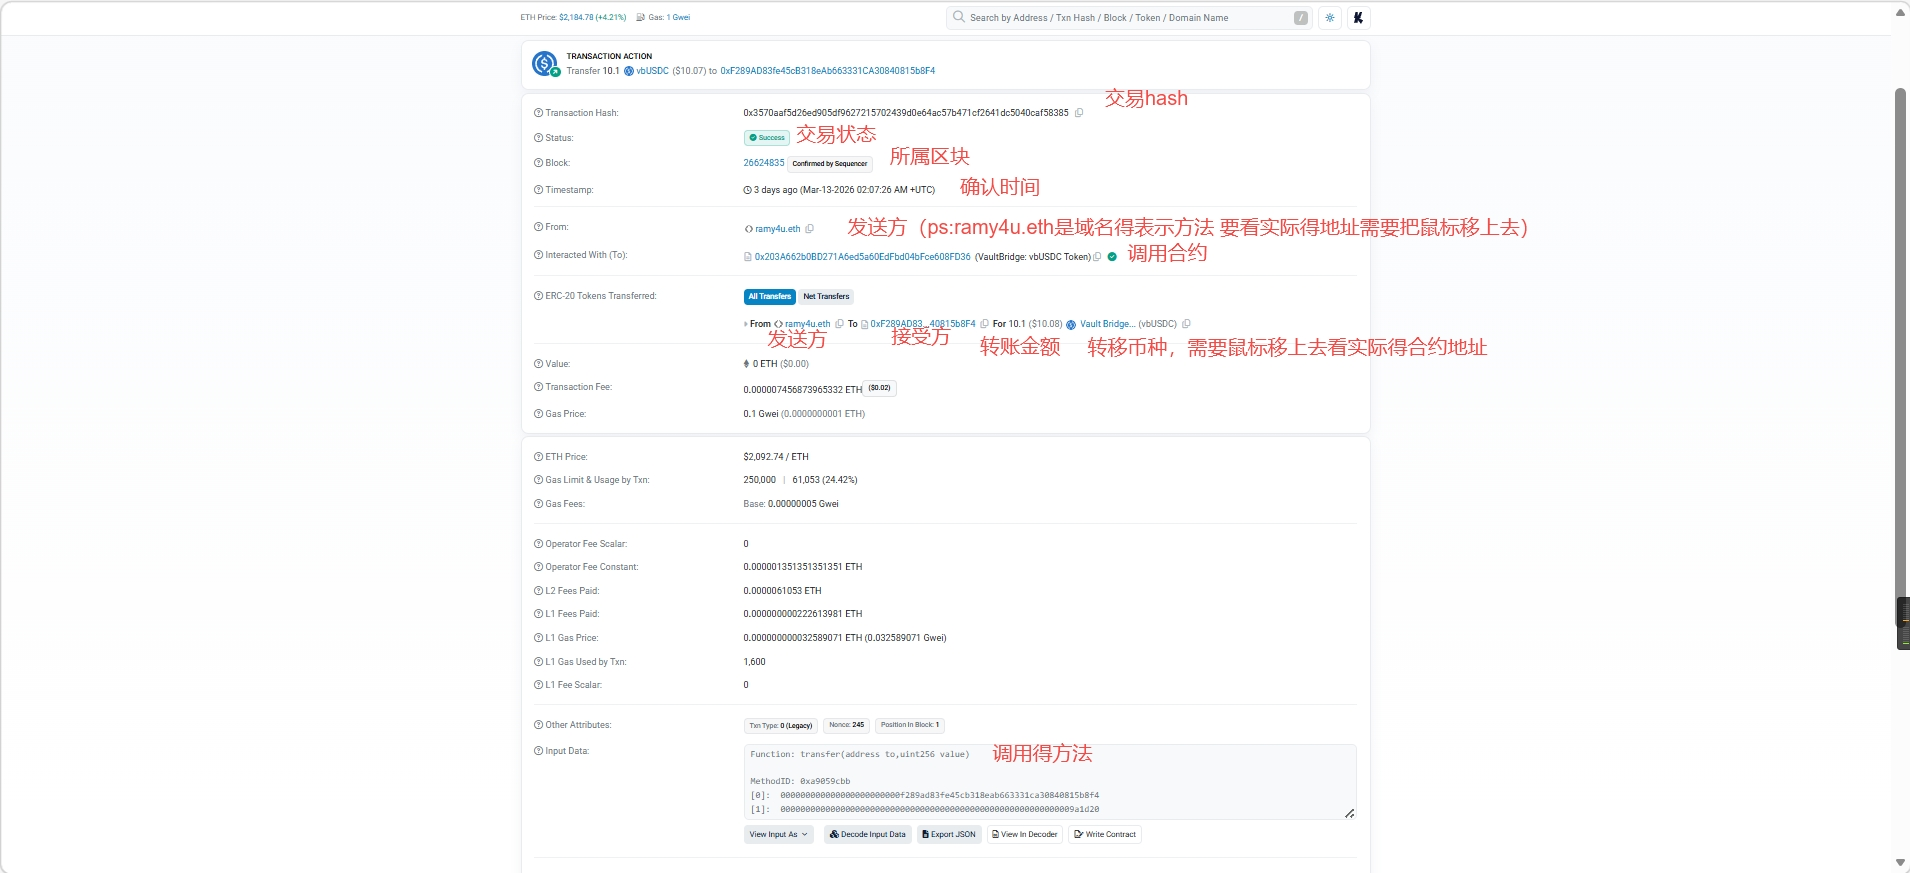Click the transaction action USDC badge icon
The image size is (1910, 873).
[x=545, y=64]
